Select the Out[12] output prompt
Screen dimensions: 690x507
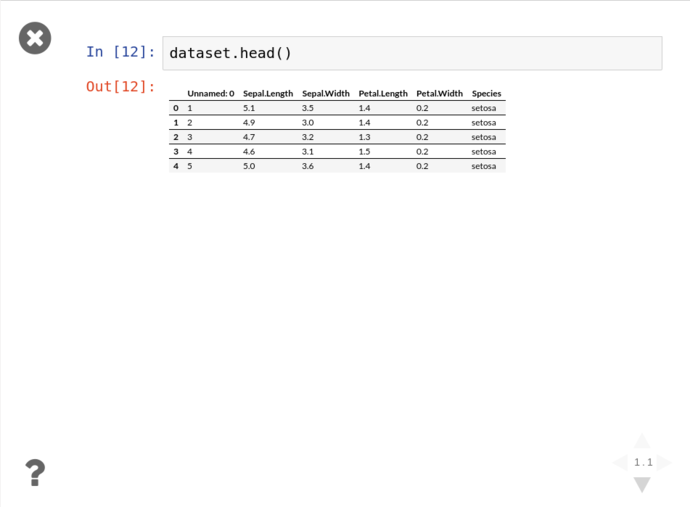click(x=120, y=87)
